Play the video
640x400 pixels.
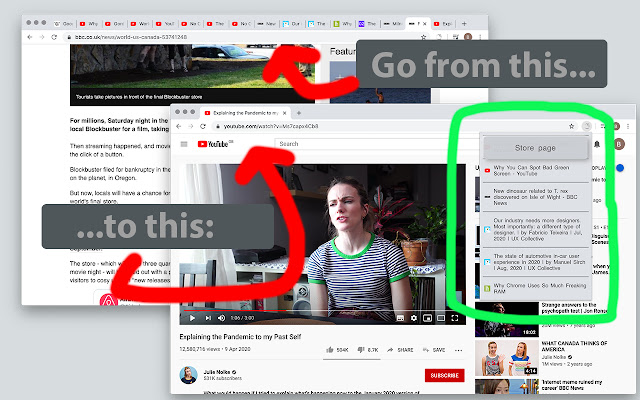(x=192, y=318)
